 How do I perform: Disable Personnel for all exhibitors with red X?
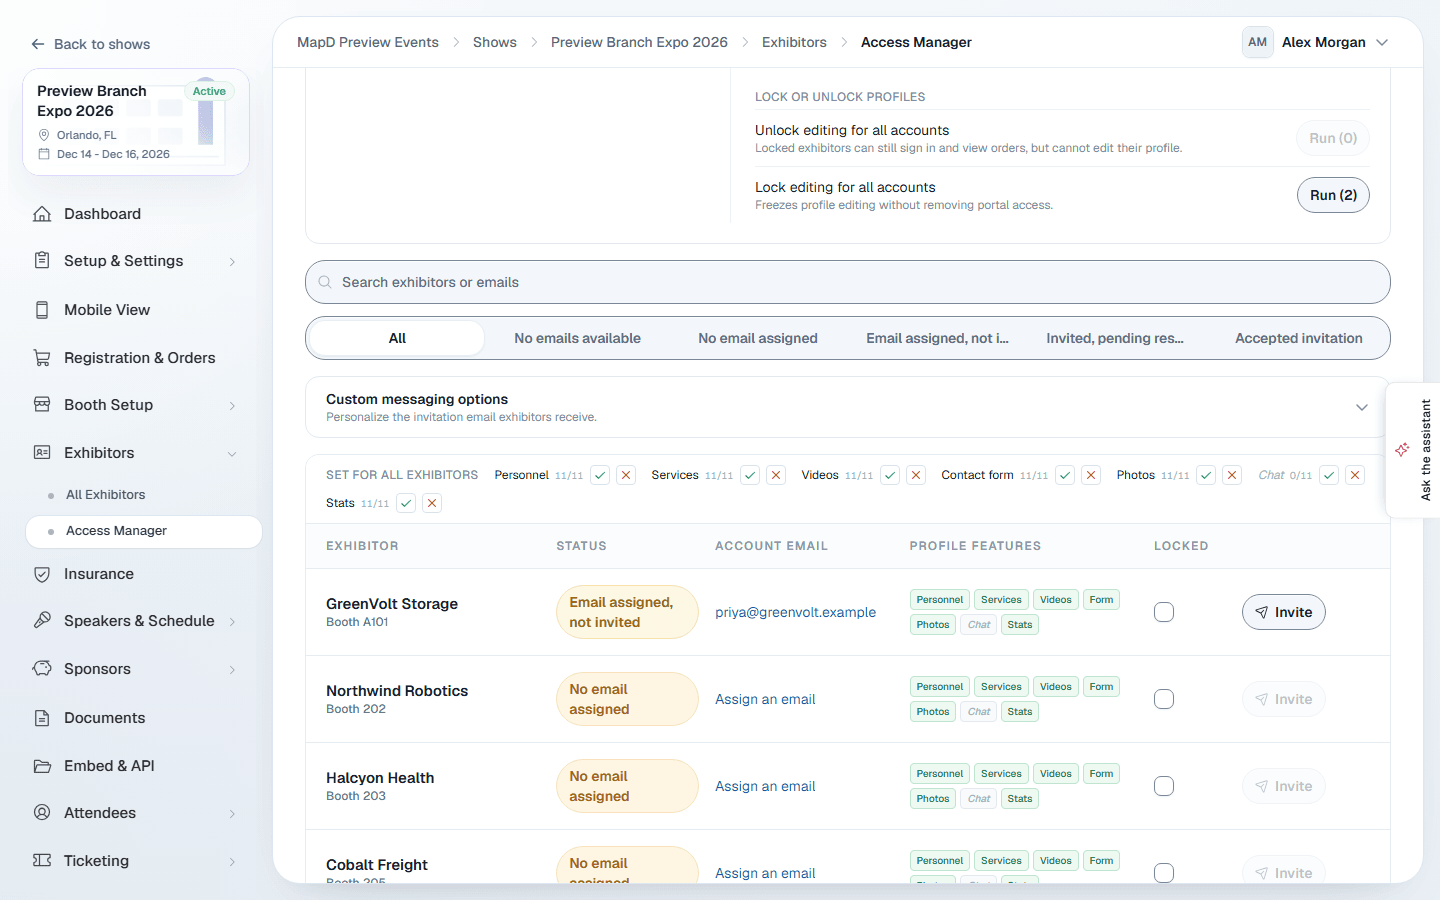(626, 475)
